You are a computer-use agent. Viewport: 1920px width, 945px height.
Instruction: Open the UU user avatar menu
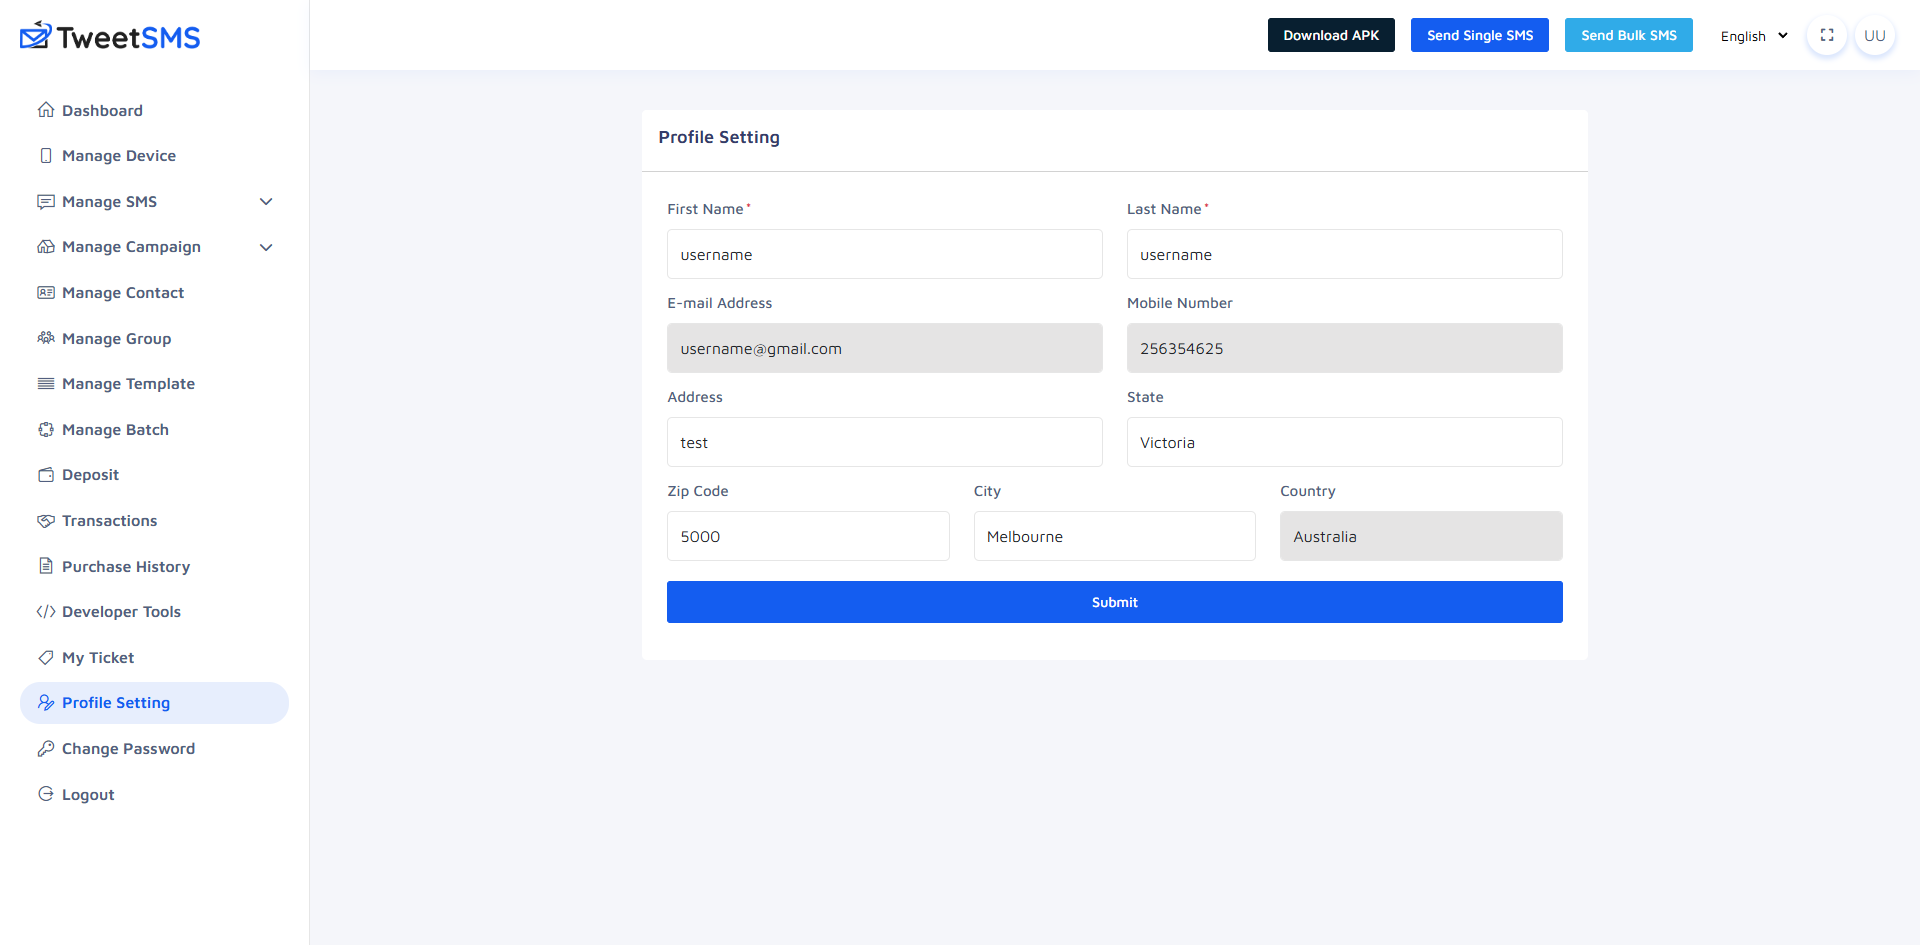pyautogui.click(x=1875, y=35)
